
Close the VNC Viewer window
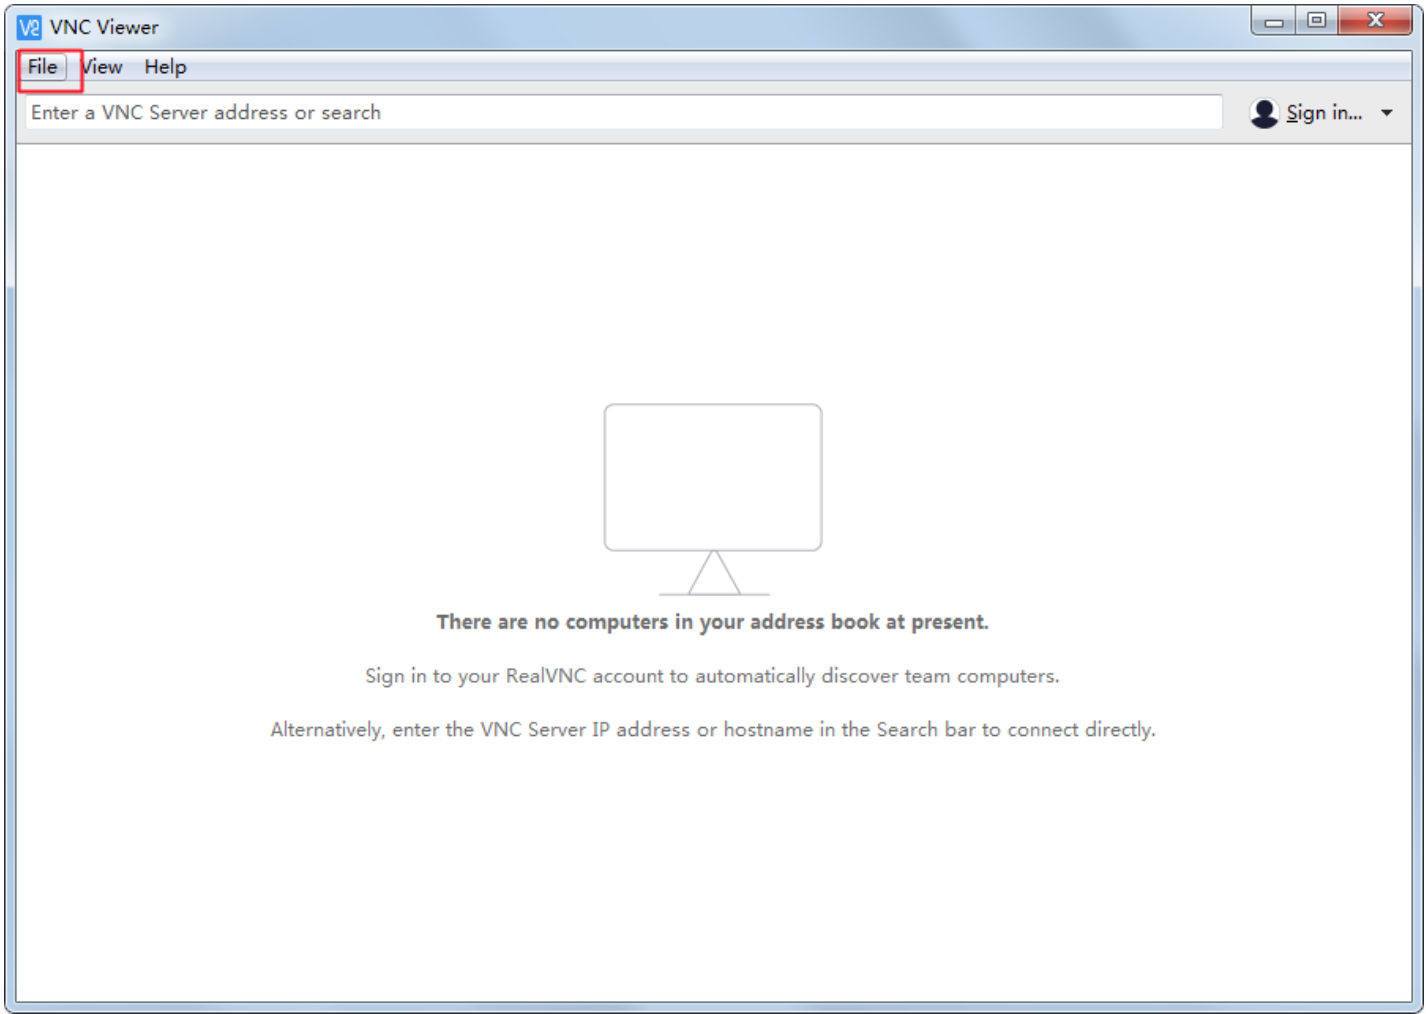click(x=1375, y=21)
